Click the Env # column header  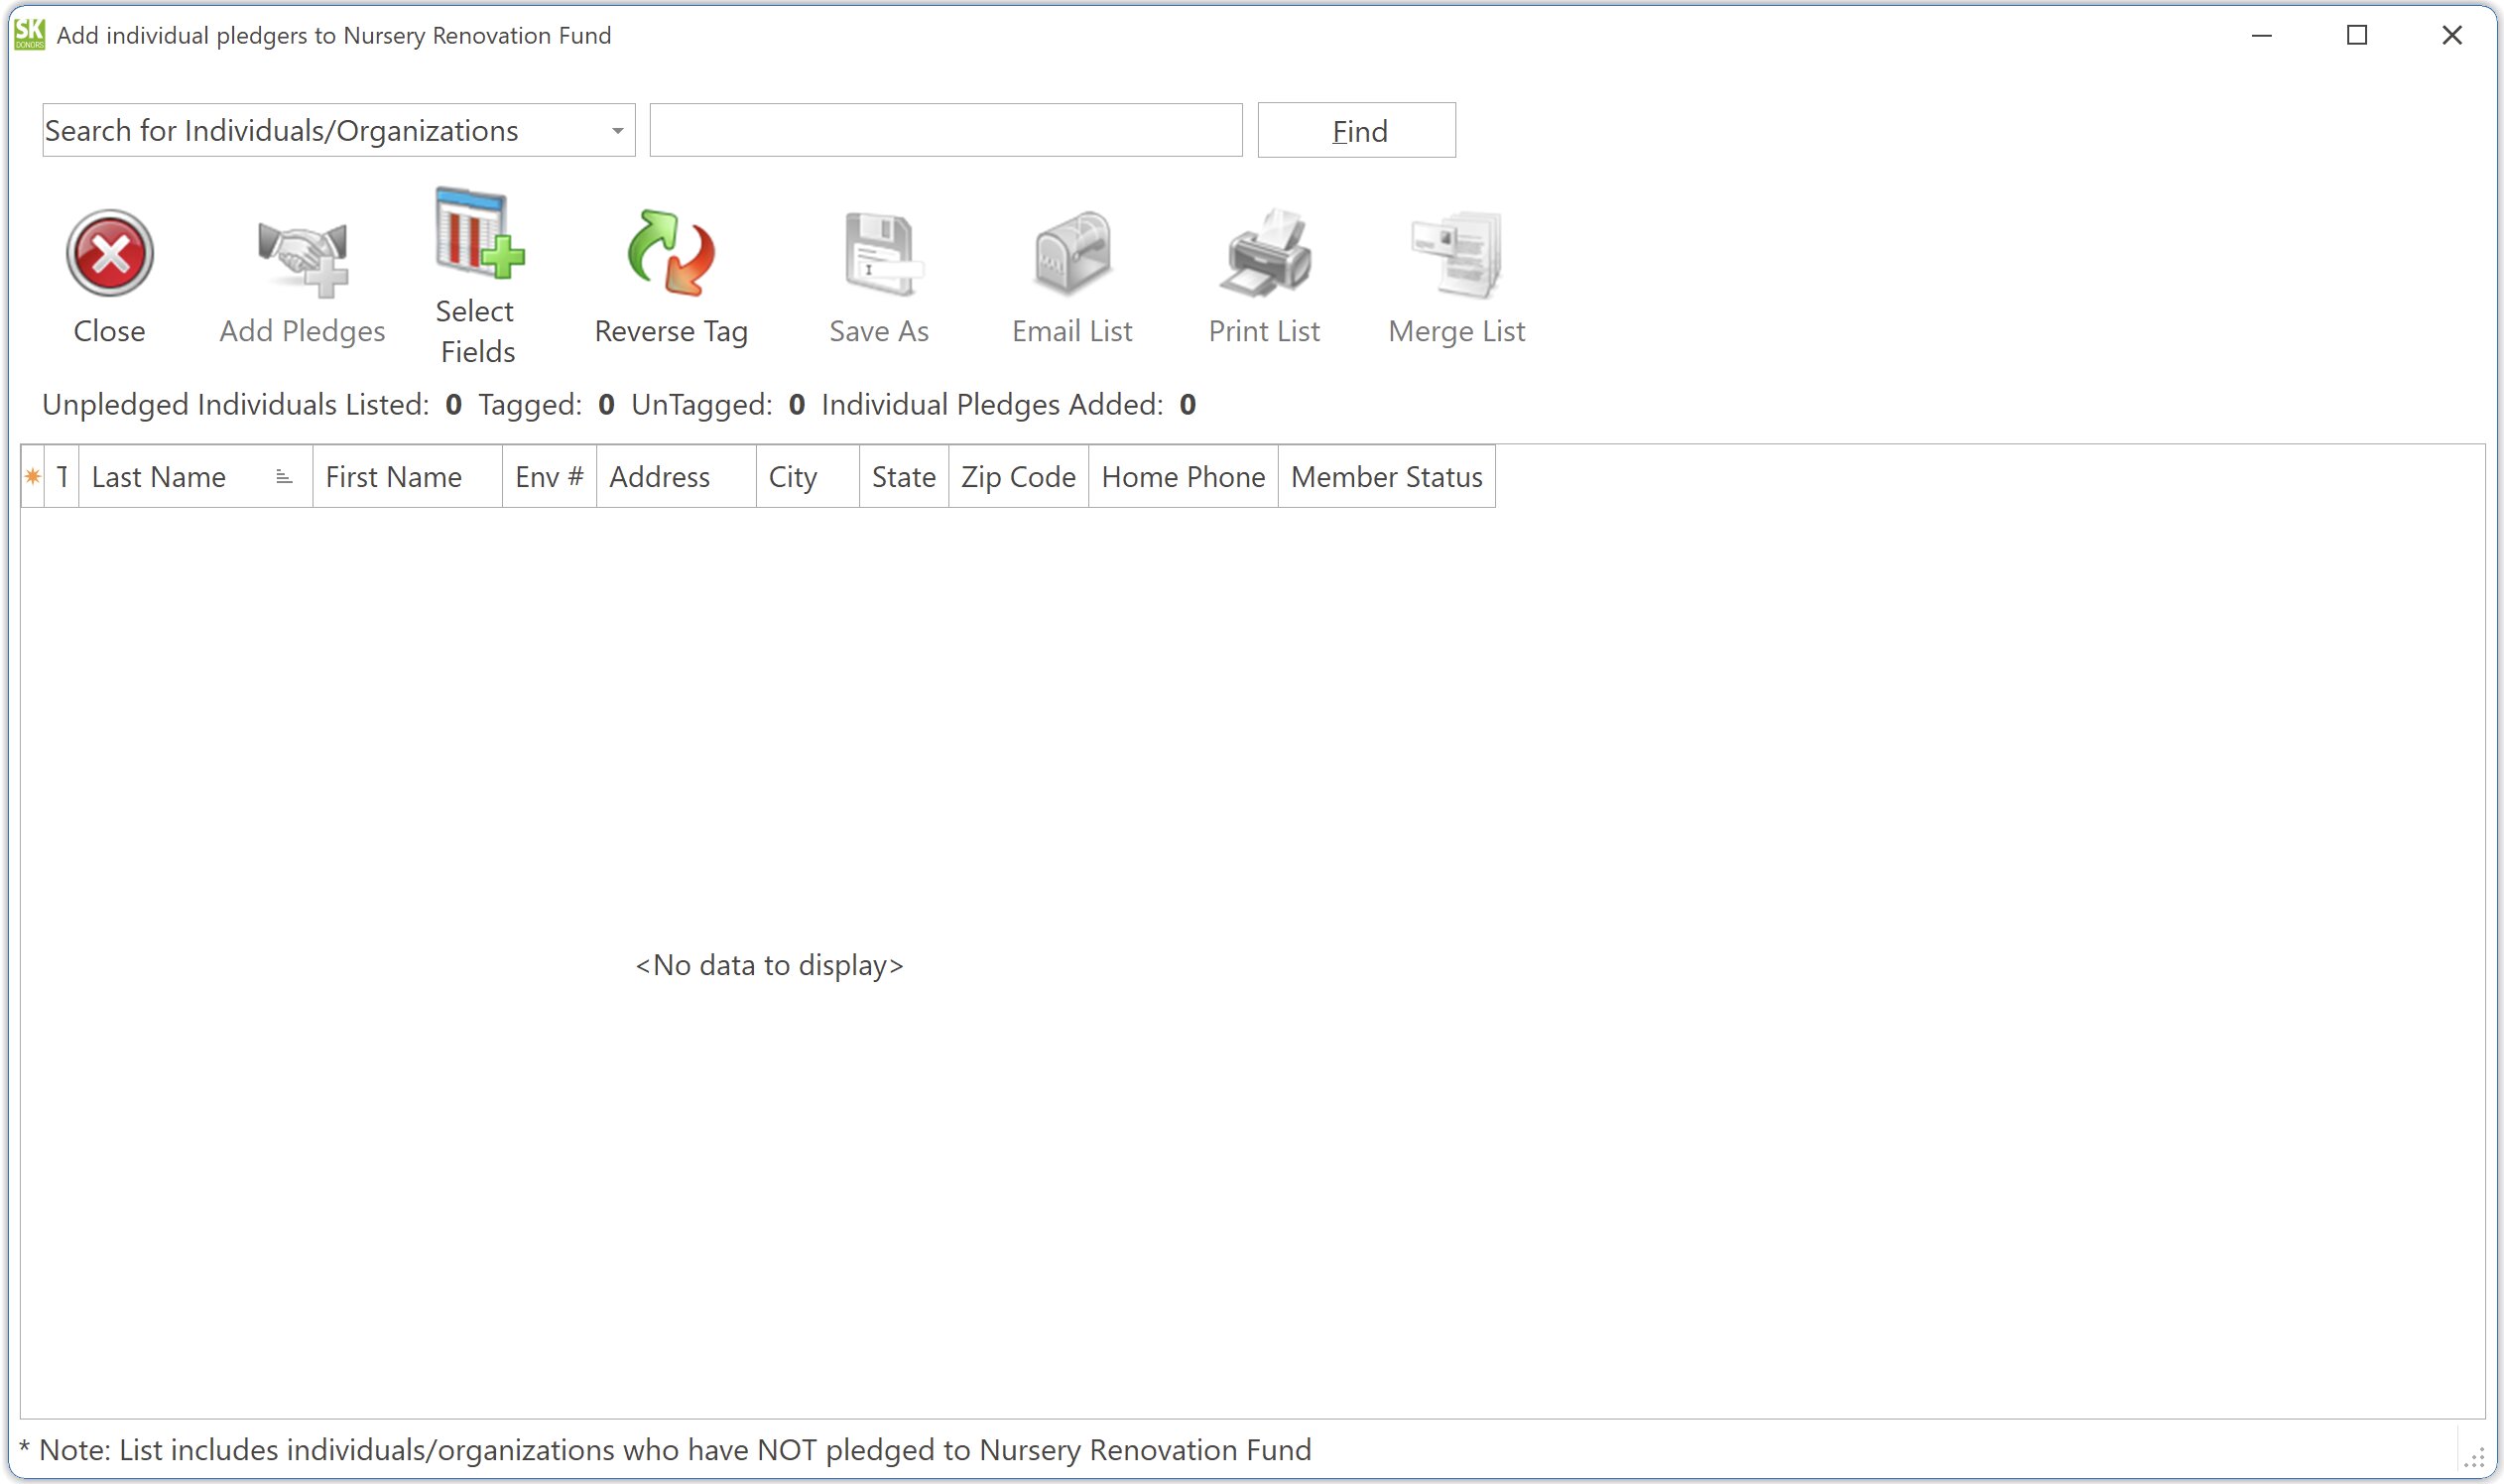point(548,477)
